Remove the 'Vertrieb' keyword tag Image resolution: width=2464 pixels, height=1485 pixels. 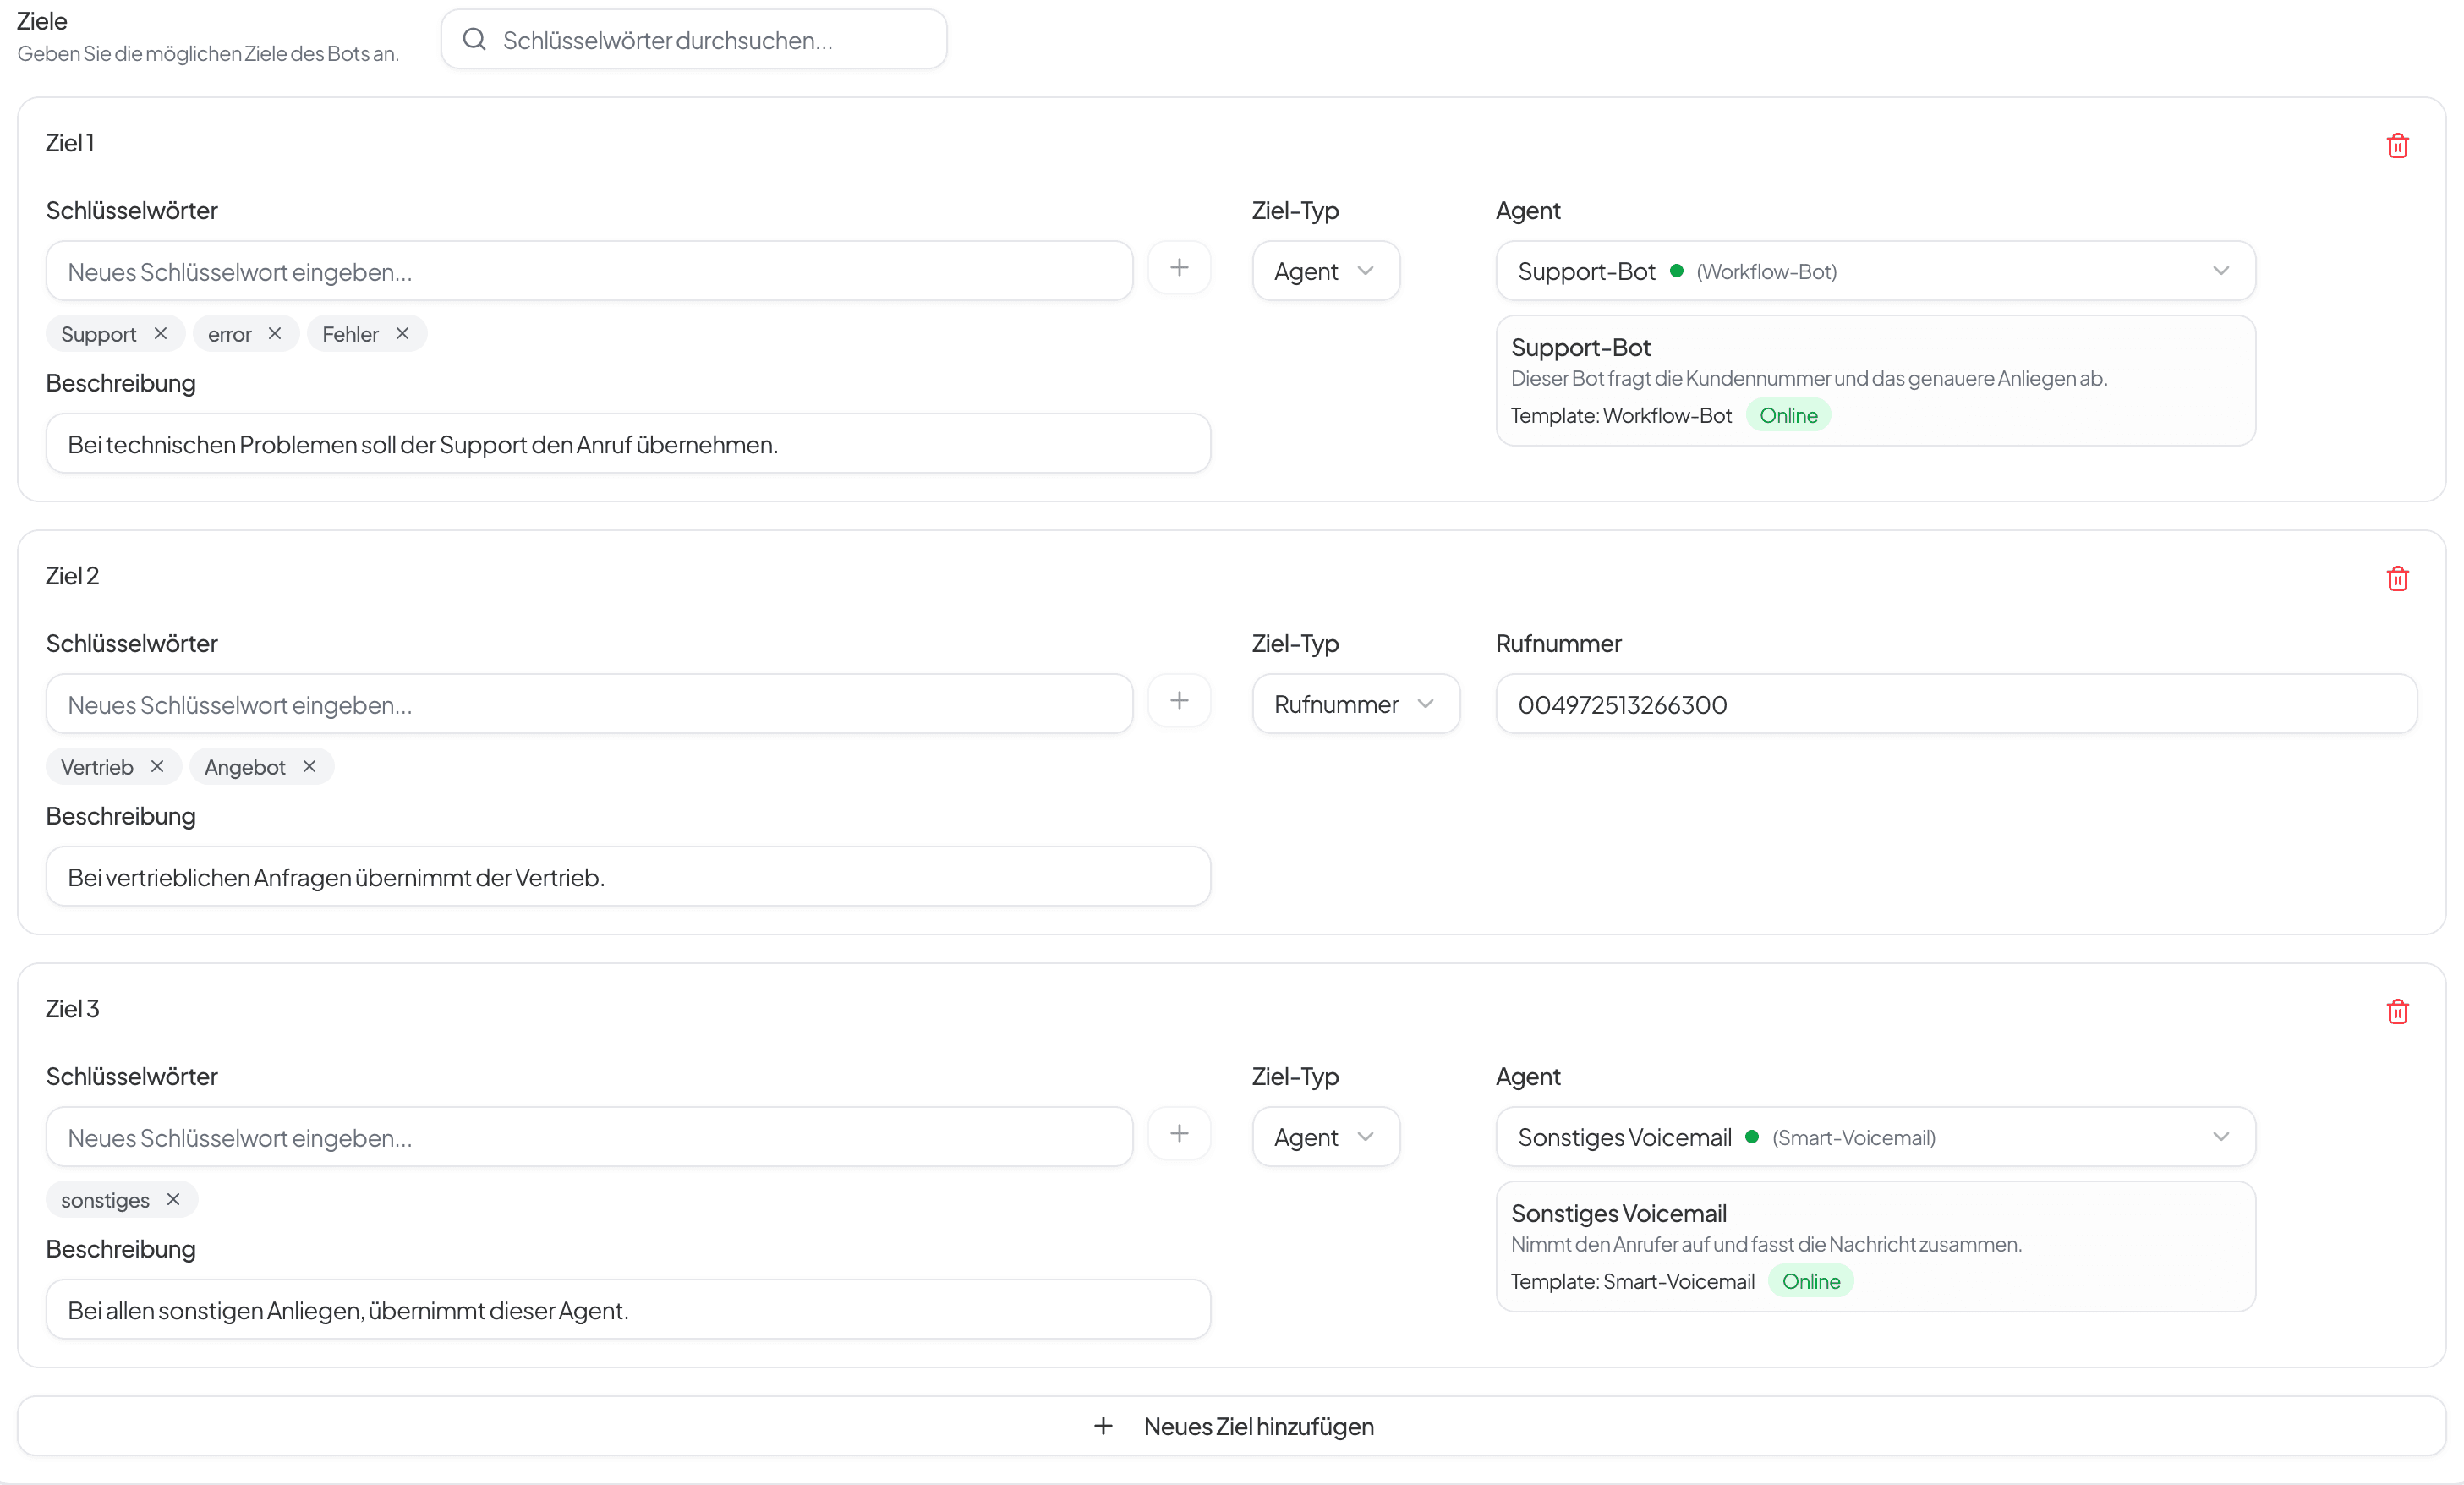pyautogui.click(x=157, y=767)
